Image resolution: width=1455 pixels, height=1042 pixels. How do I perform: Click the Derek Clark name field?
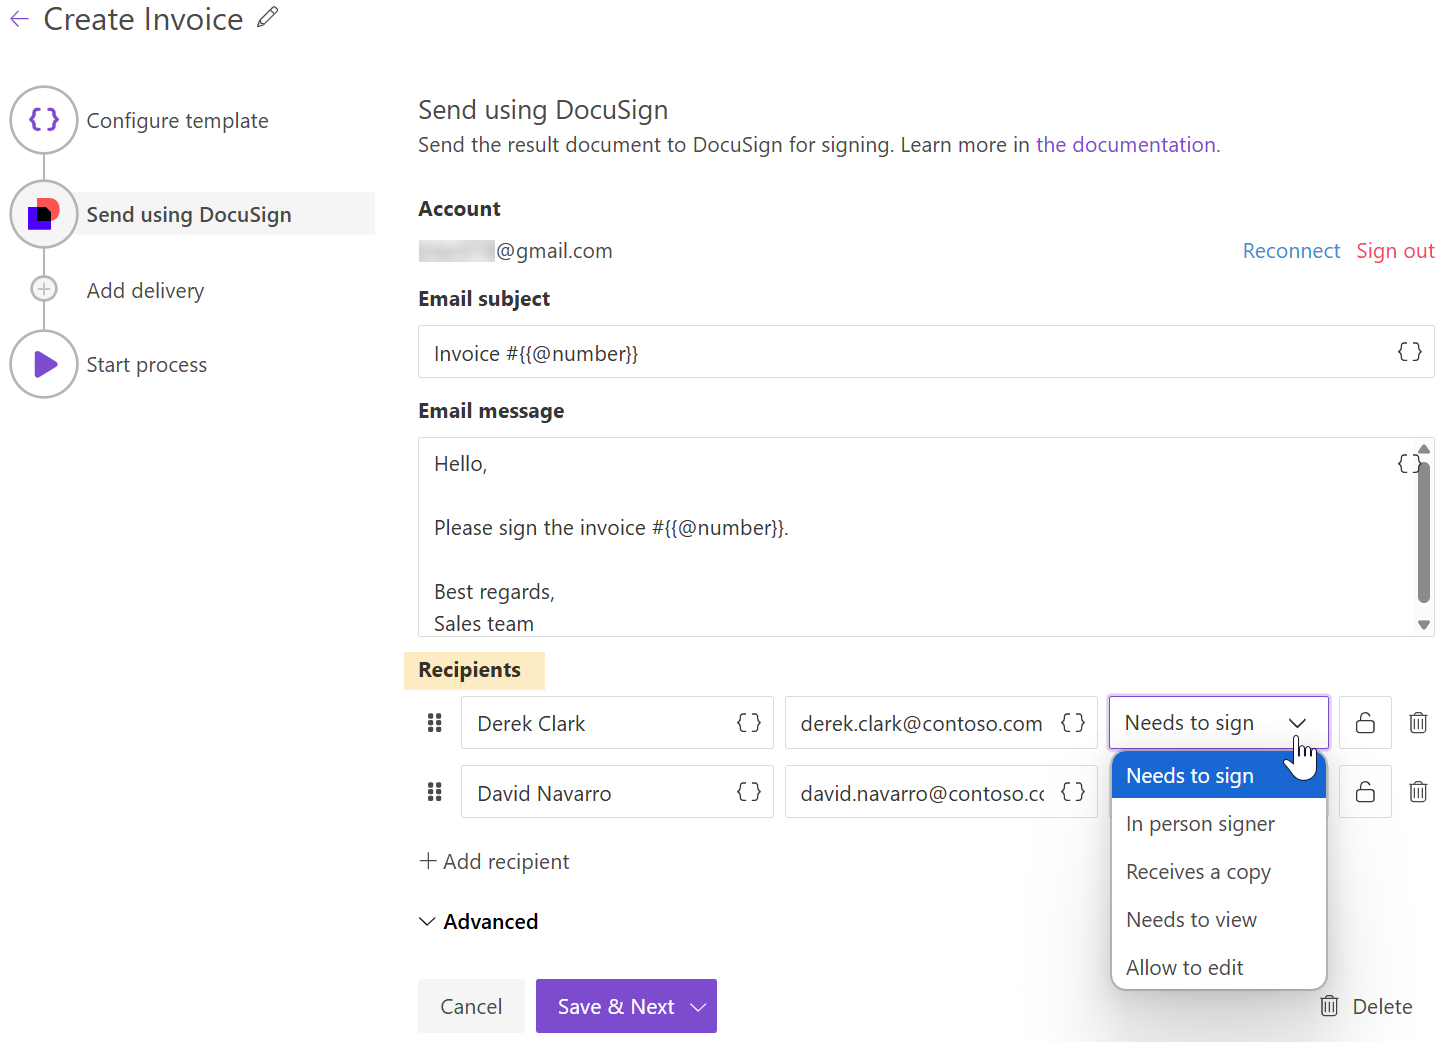(x=617, y=723)
